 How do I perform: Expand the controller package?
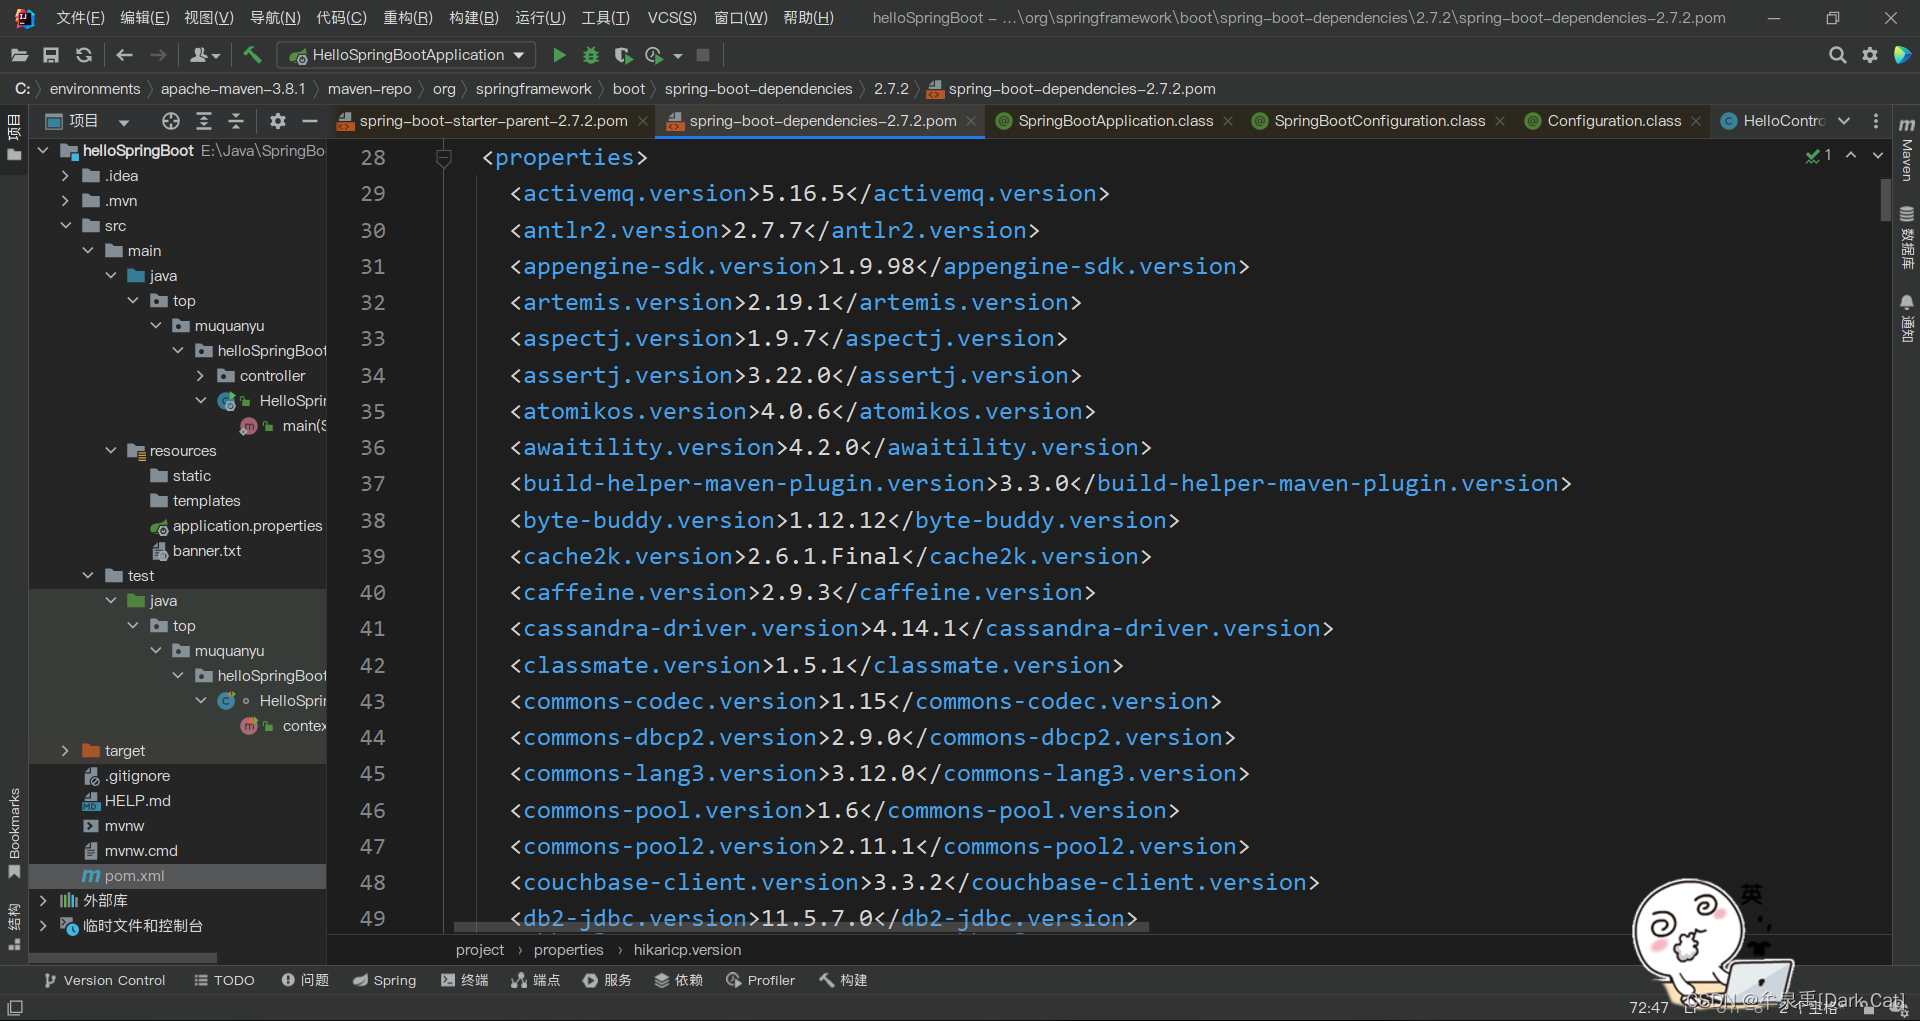[200, 376]
